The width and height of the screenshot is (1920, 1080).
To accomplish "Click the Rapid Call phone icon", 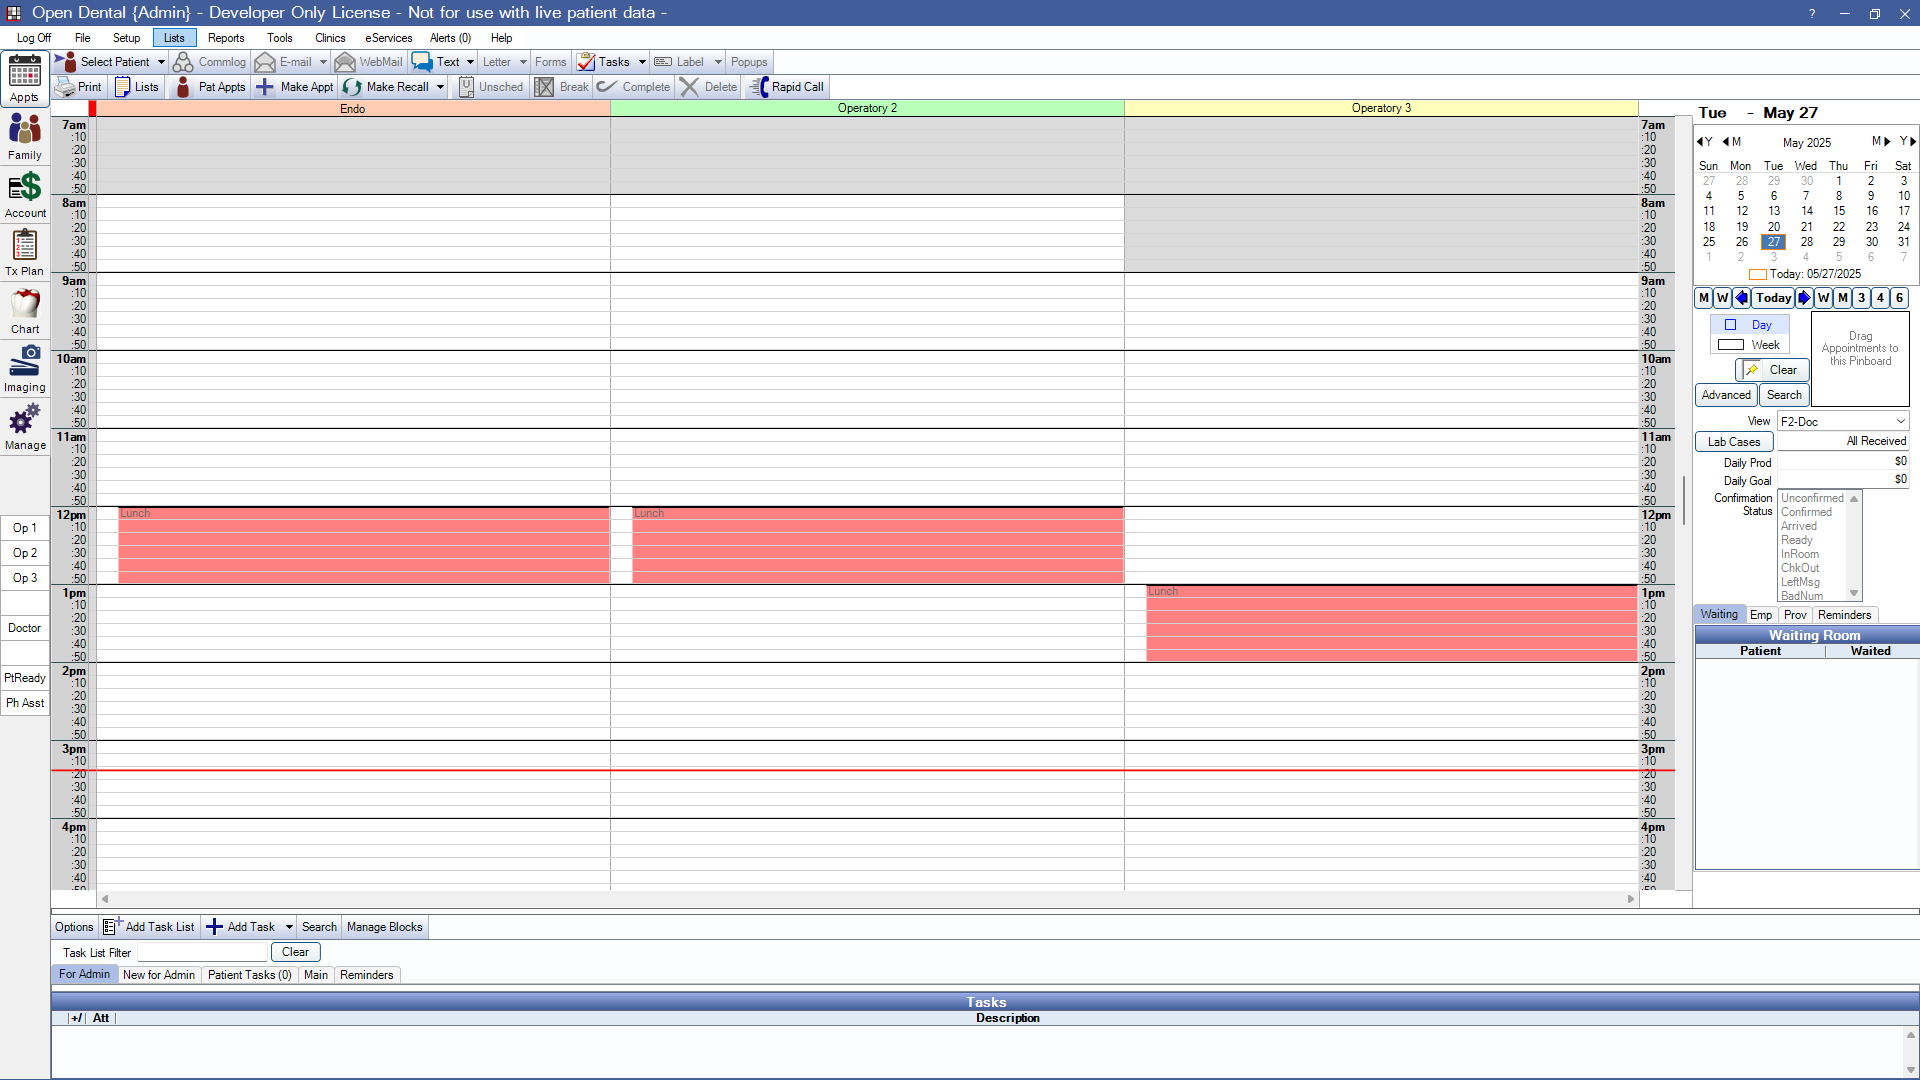I will (x=759, y=87).
